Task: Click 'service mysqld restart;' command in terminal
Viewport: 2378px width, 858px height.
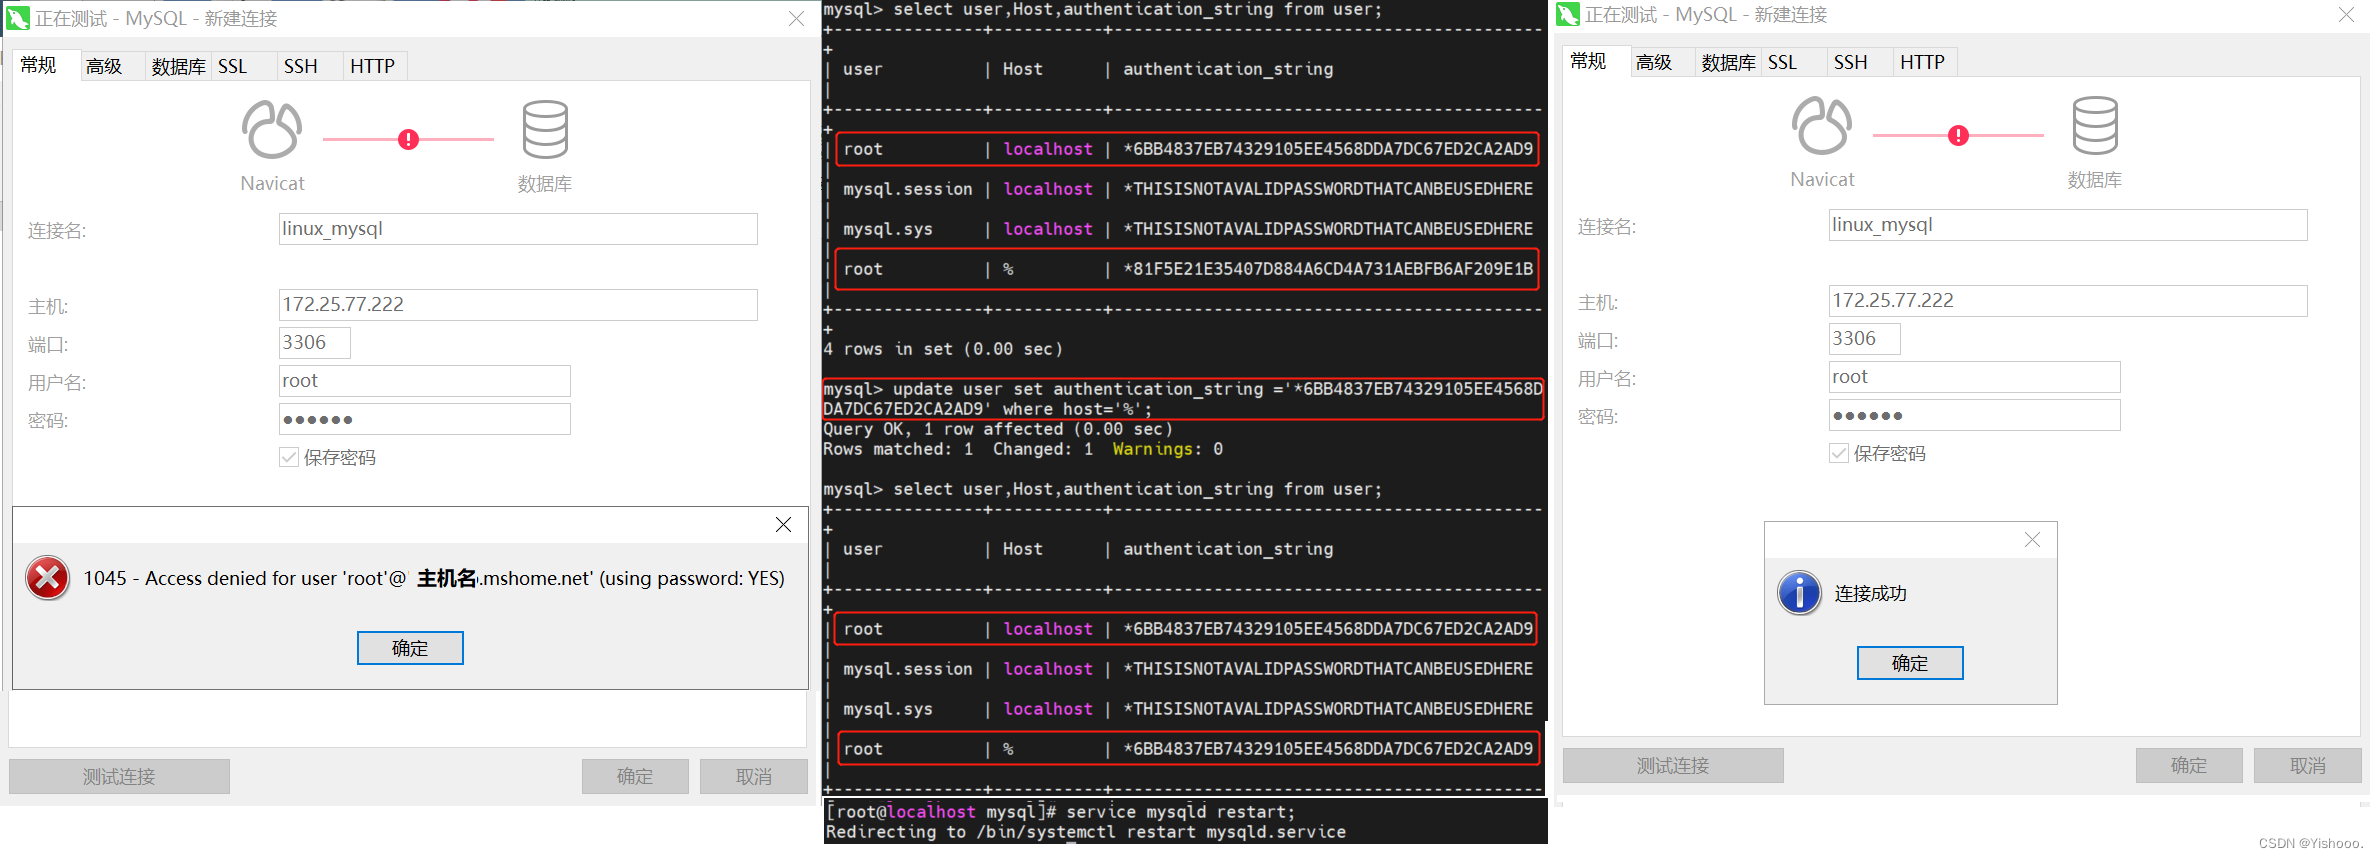Action: coord(1180,812)
